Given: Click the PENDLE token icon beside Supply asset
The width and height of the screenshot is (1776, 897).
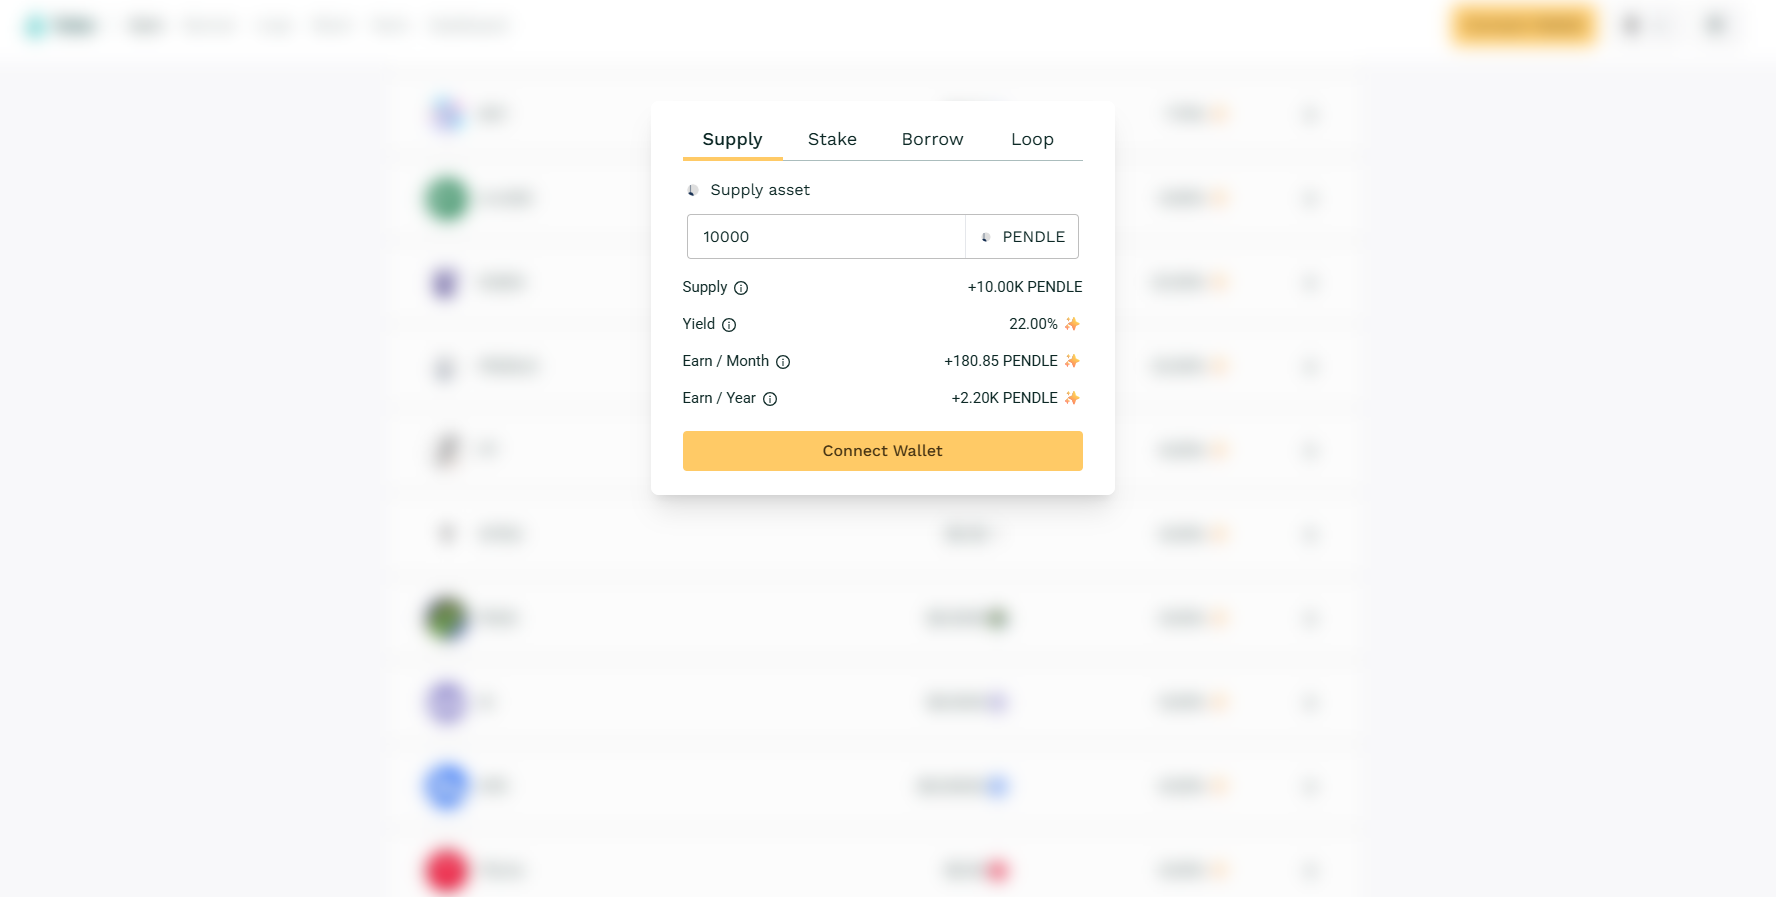Looking at the screenshot, I should click(x=692, y=190).
